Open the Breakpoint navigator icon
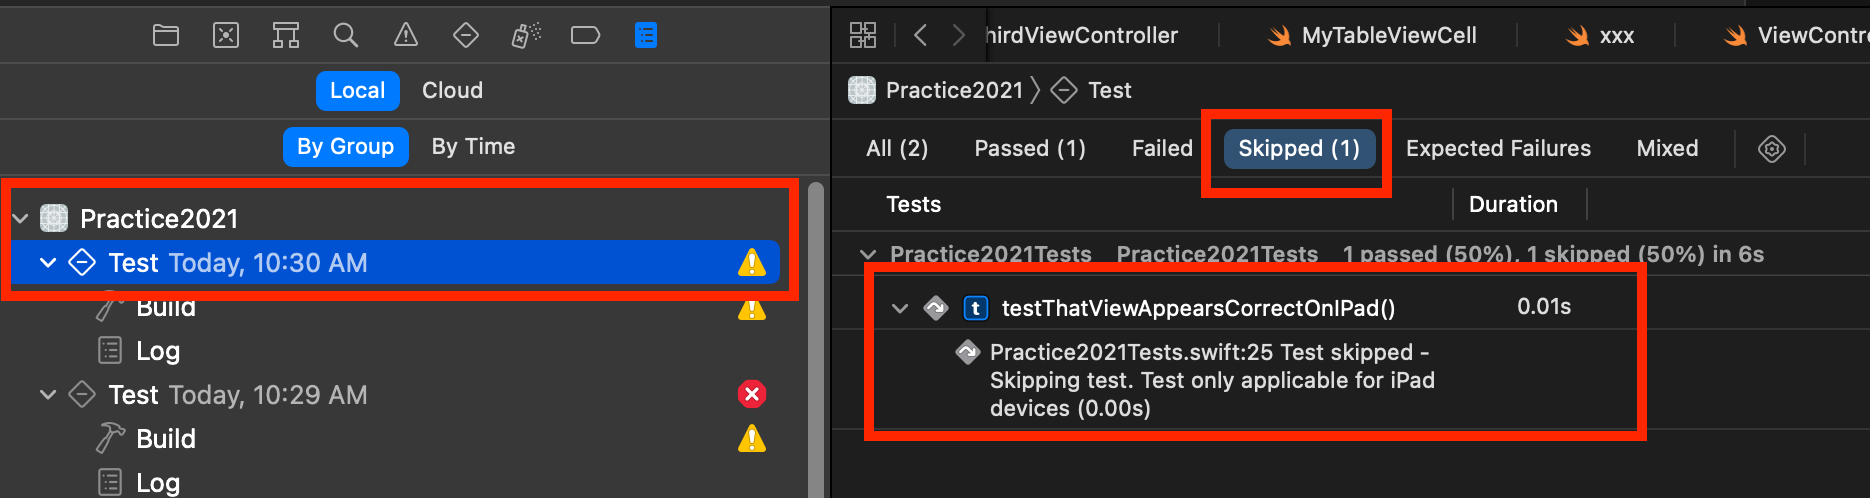This screenshot has height=498, width=1870. point(585,36)
